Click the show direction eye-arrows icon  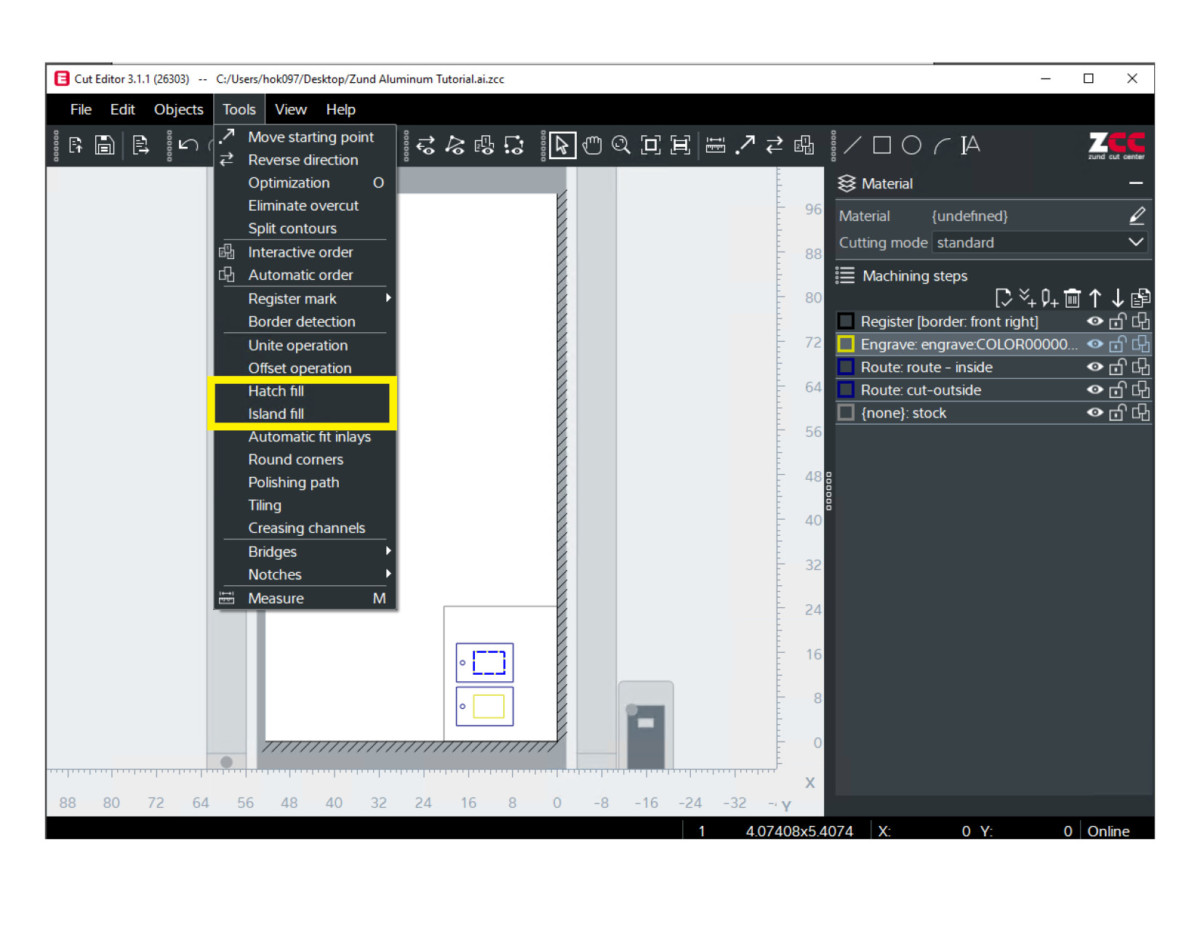(x=426, y=146)
